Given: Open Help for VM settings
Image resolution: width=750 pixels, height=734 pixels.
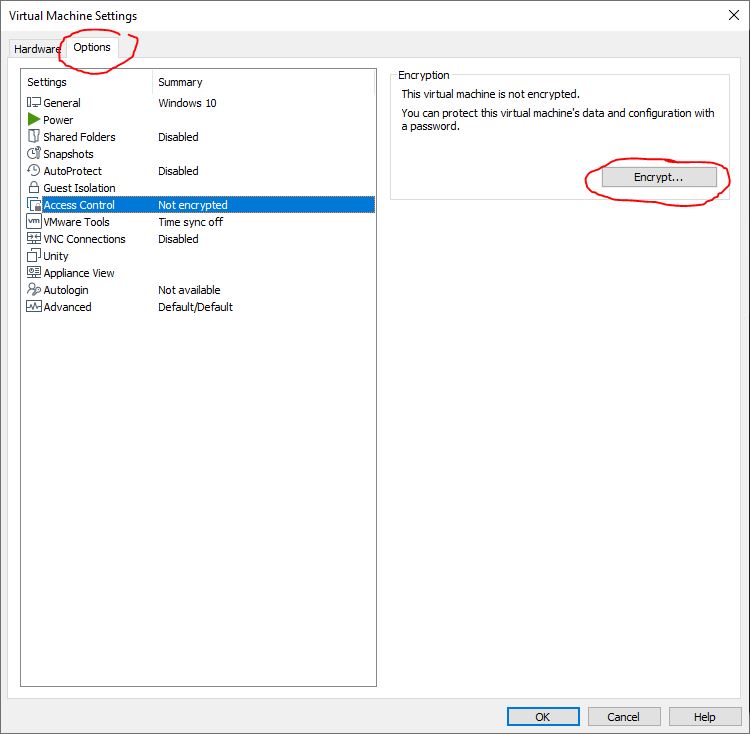Looking at the screenshot, I should point(705,717).
